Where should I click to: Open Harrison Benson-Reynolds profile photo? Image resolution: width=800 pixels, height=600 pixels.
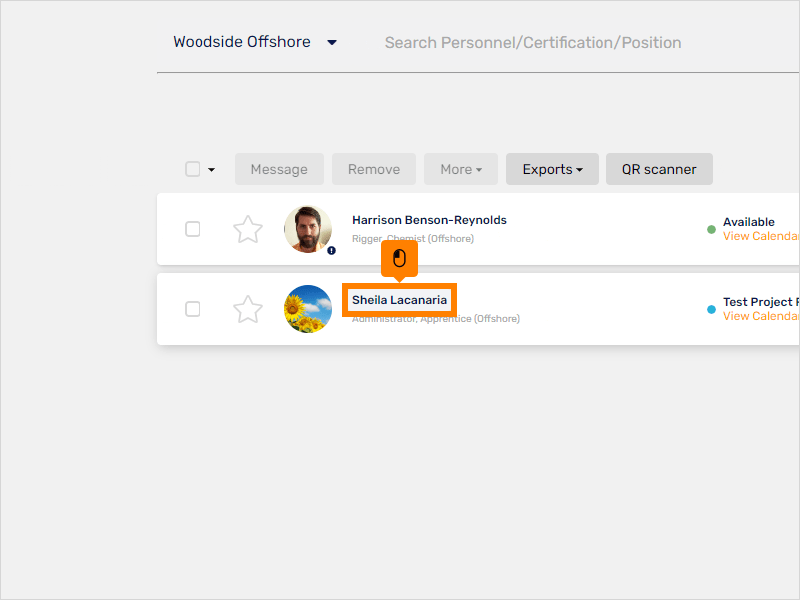tap(308, 229)
